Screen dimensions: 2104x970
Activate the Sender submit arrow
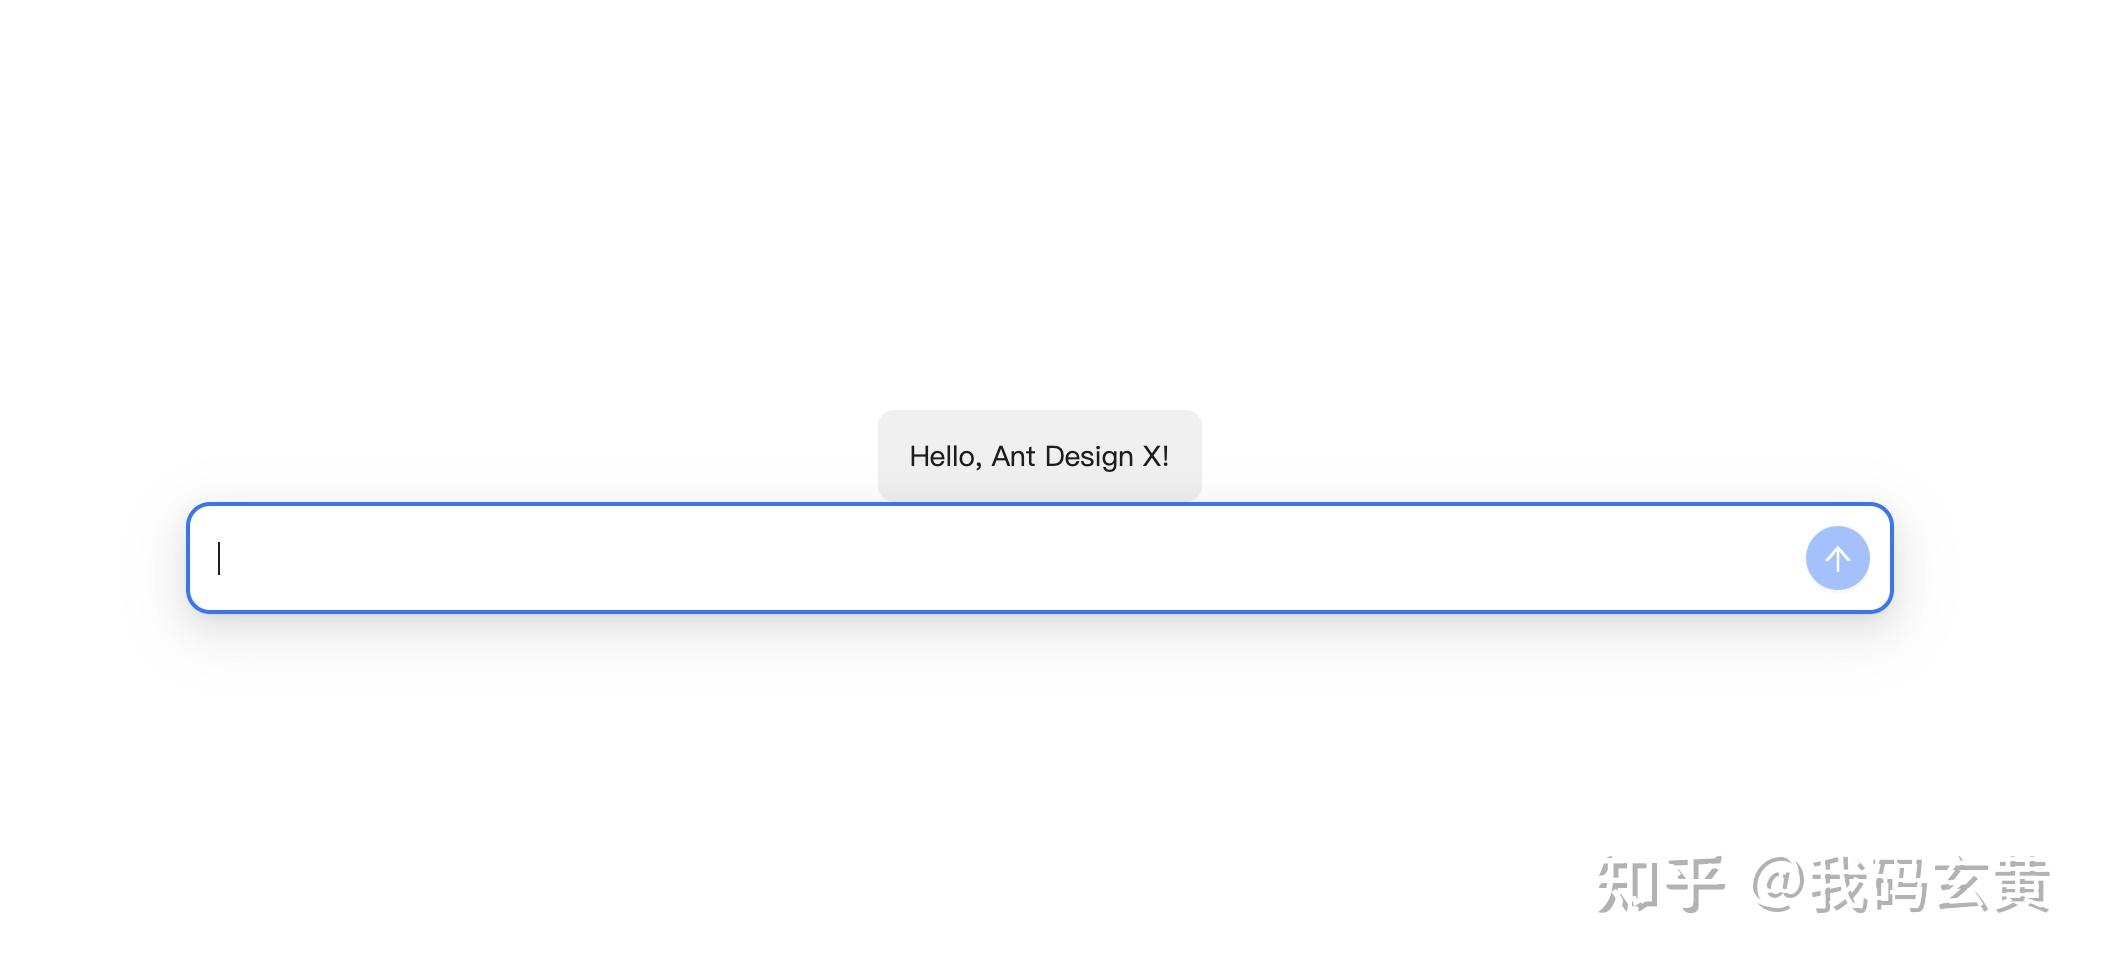point(1837,558)
